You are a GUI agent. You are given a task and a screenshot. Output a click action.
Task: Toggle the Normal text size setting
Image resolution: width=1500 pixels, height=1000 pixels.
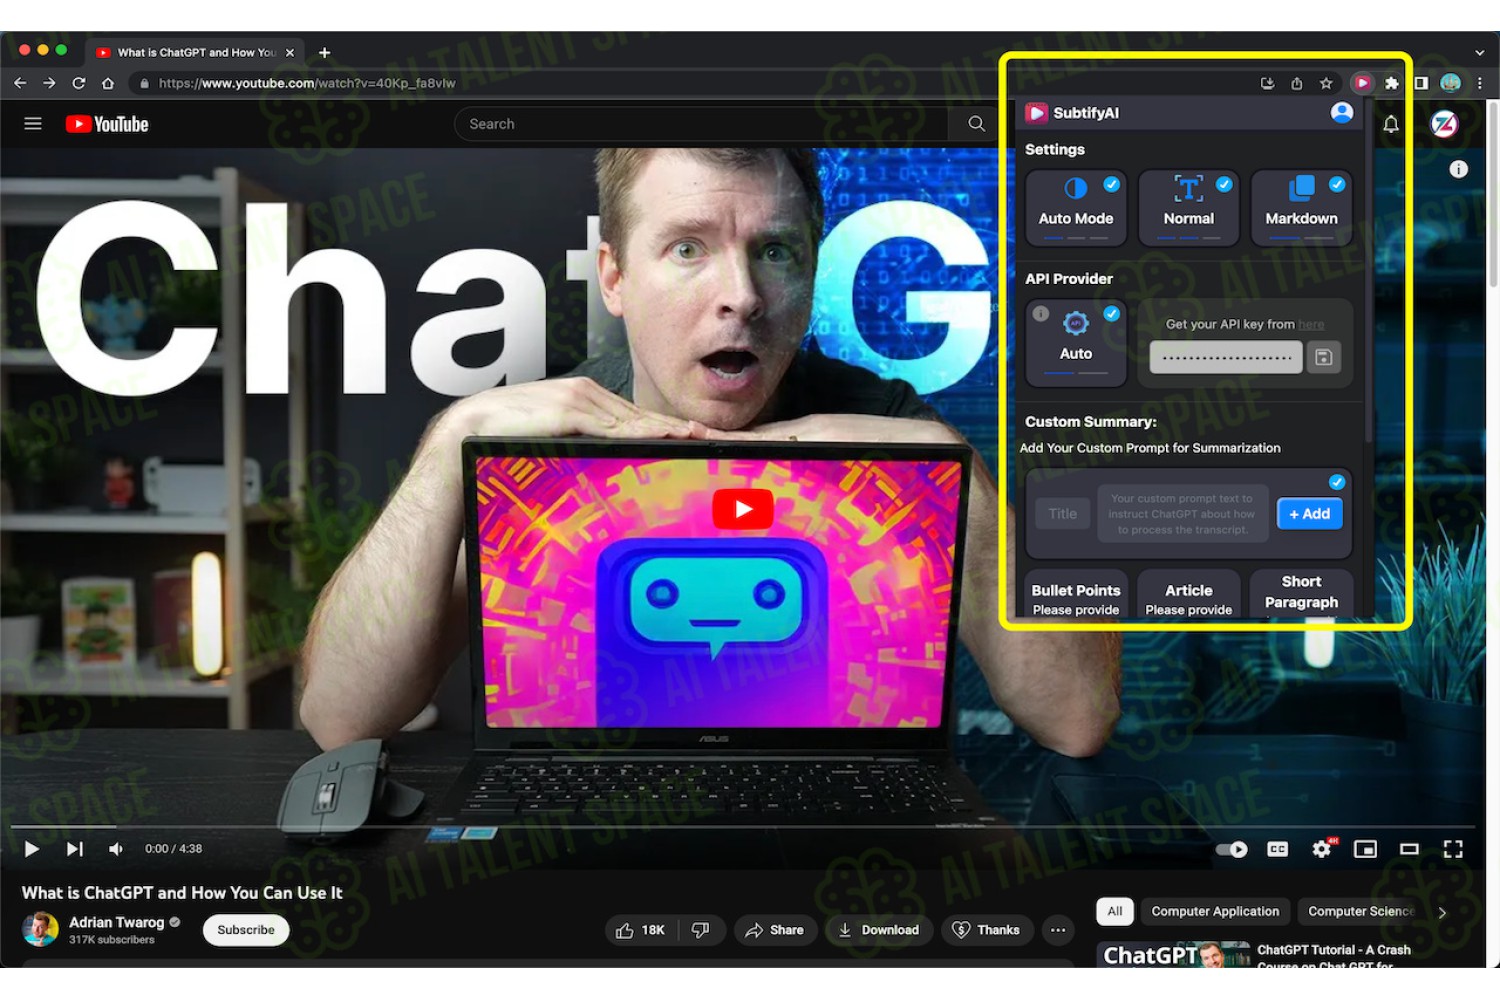(1189, 207)
